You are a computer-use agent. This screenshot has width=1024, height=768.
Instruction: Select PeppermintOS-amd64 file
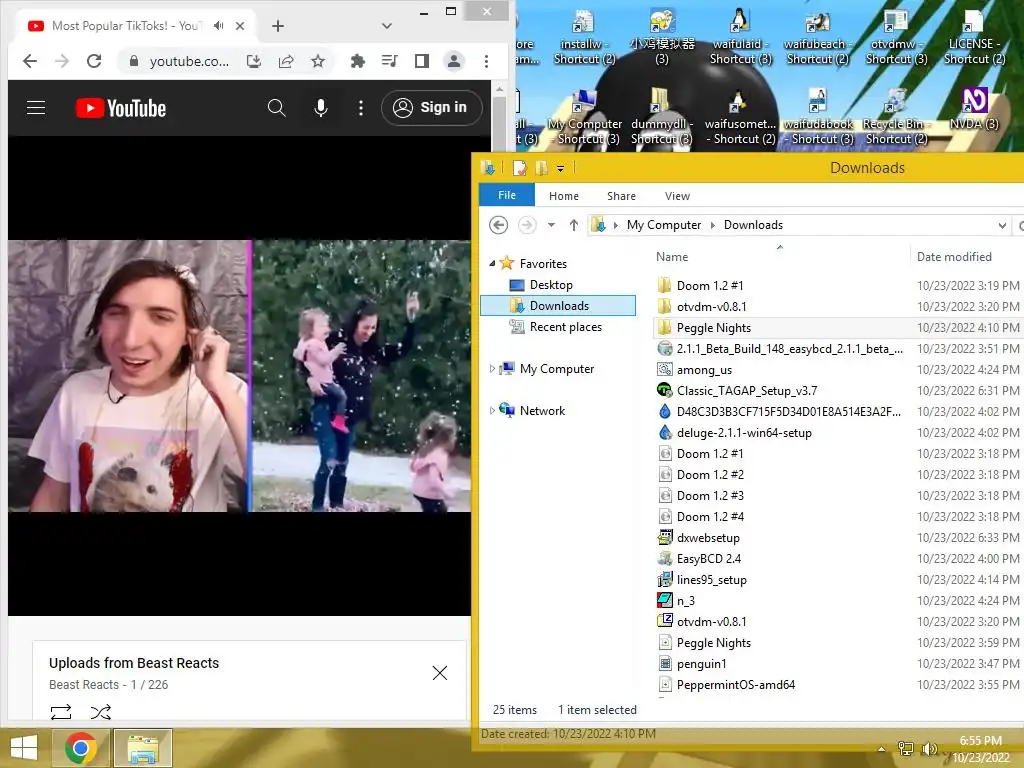click(x=735, y=684)
